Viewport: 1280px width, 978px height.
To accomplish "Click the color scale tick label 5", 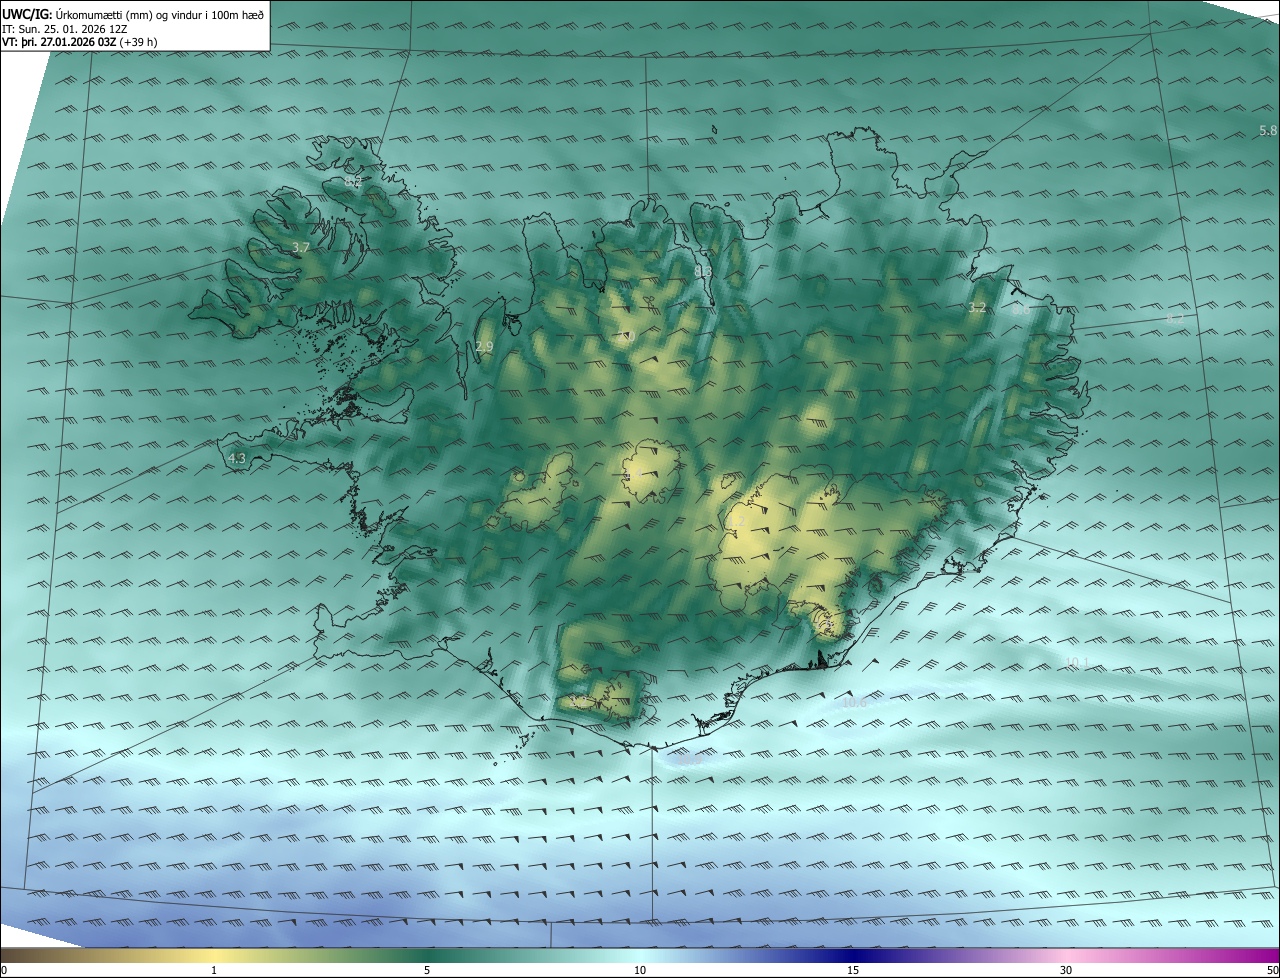I will 427,970.
